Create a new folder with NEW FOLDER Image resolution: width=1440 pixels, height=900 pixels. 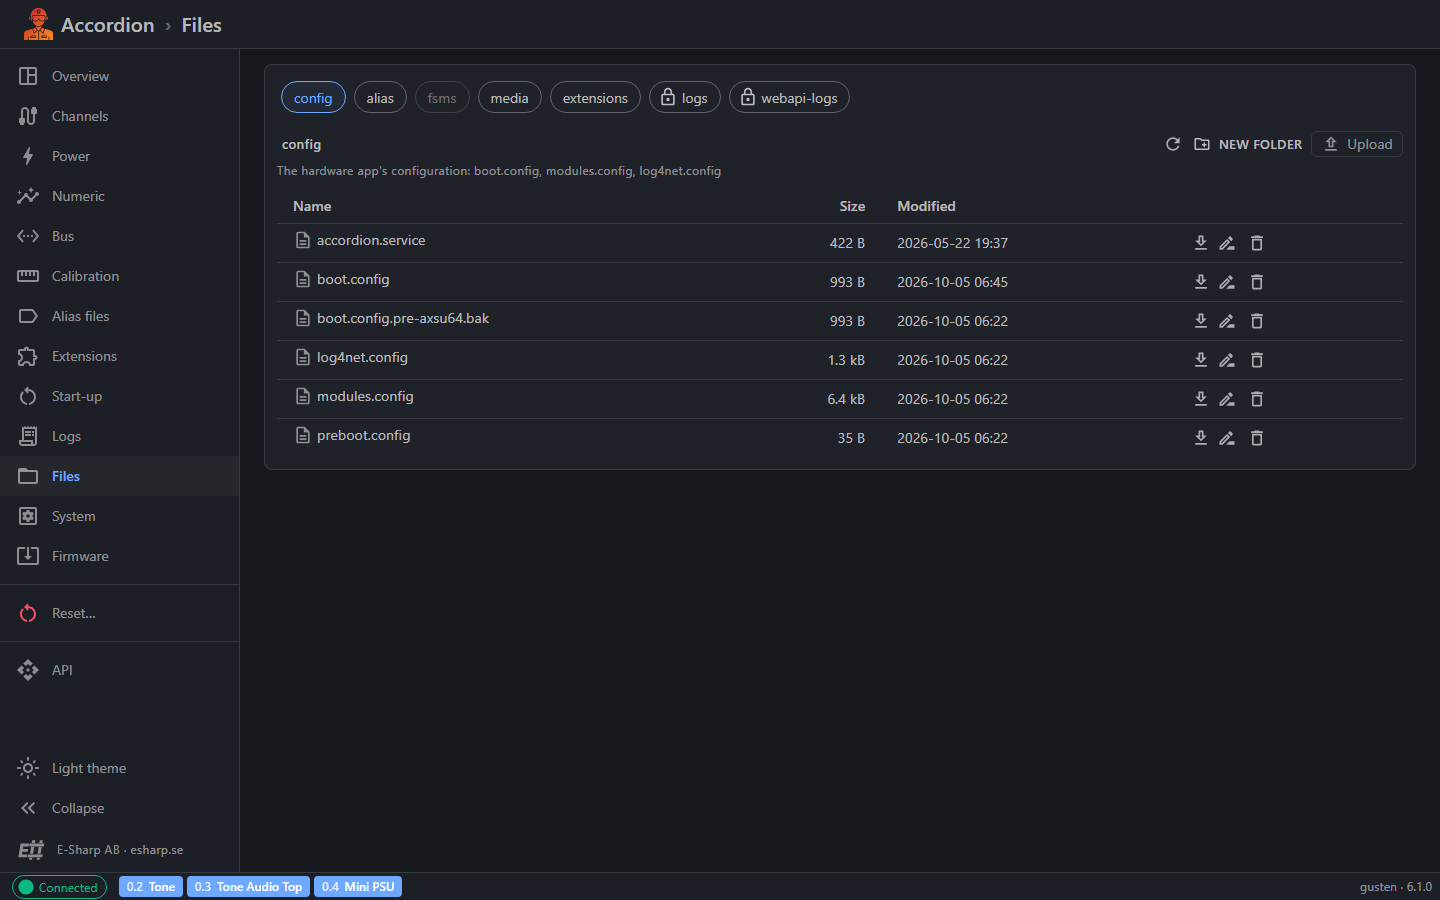click(x=1248, y=144)
